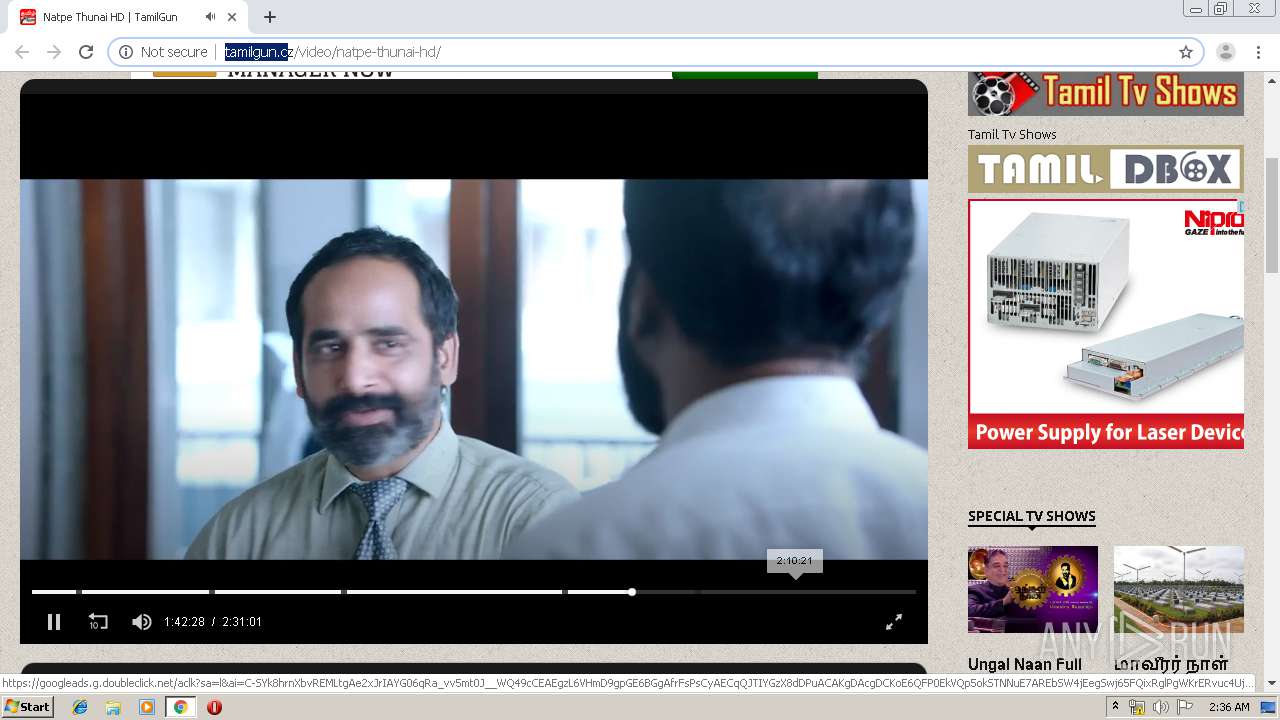Open a new browser tab

(x=270, y=17)
